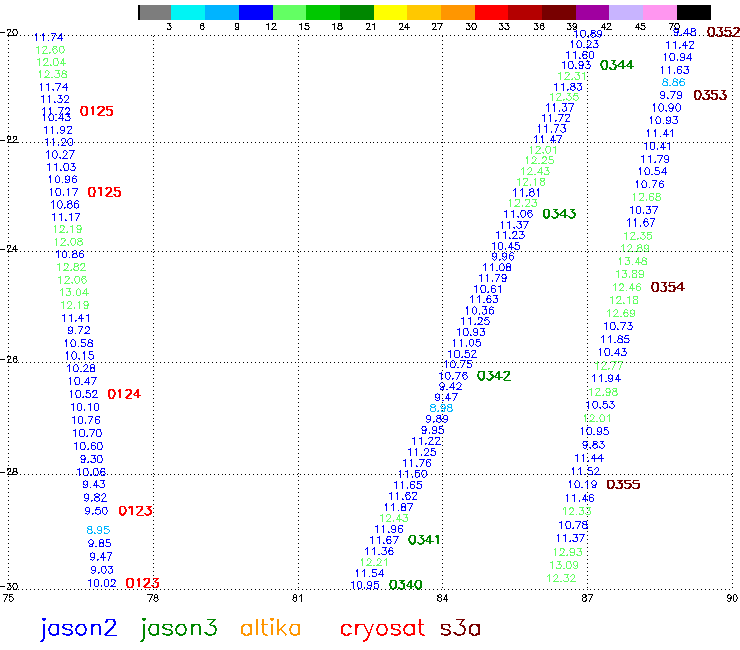This screenshot has height=650, width=740.
Task: Click x-axis longitude label 87
Action: (x=587, y=599)
